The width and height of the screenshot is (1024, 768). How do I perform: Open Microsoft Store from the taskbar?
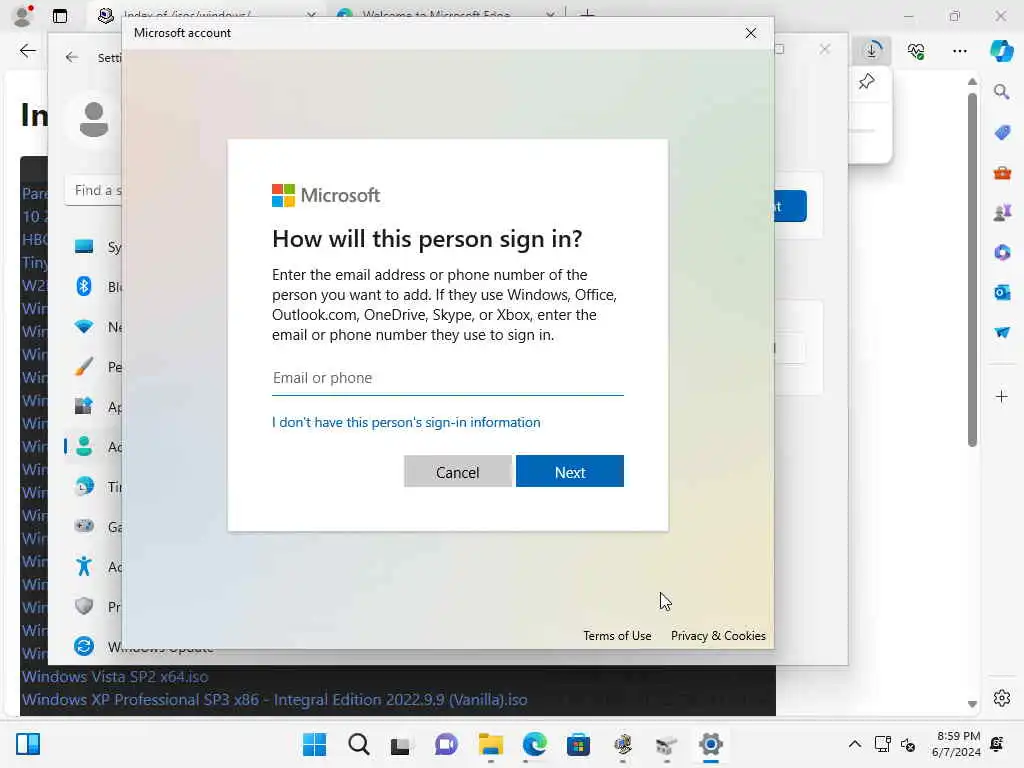point(578,744)
